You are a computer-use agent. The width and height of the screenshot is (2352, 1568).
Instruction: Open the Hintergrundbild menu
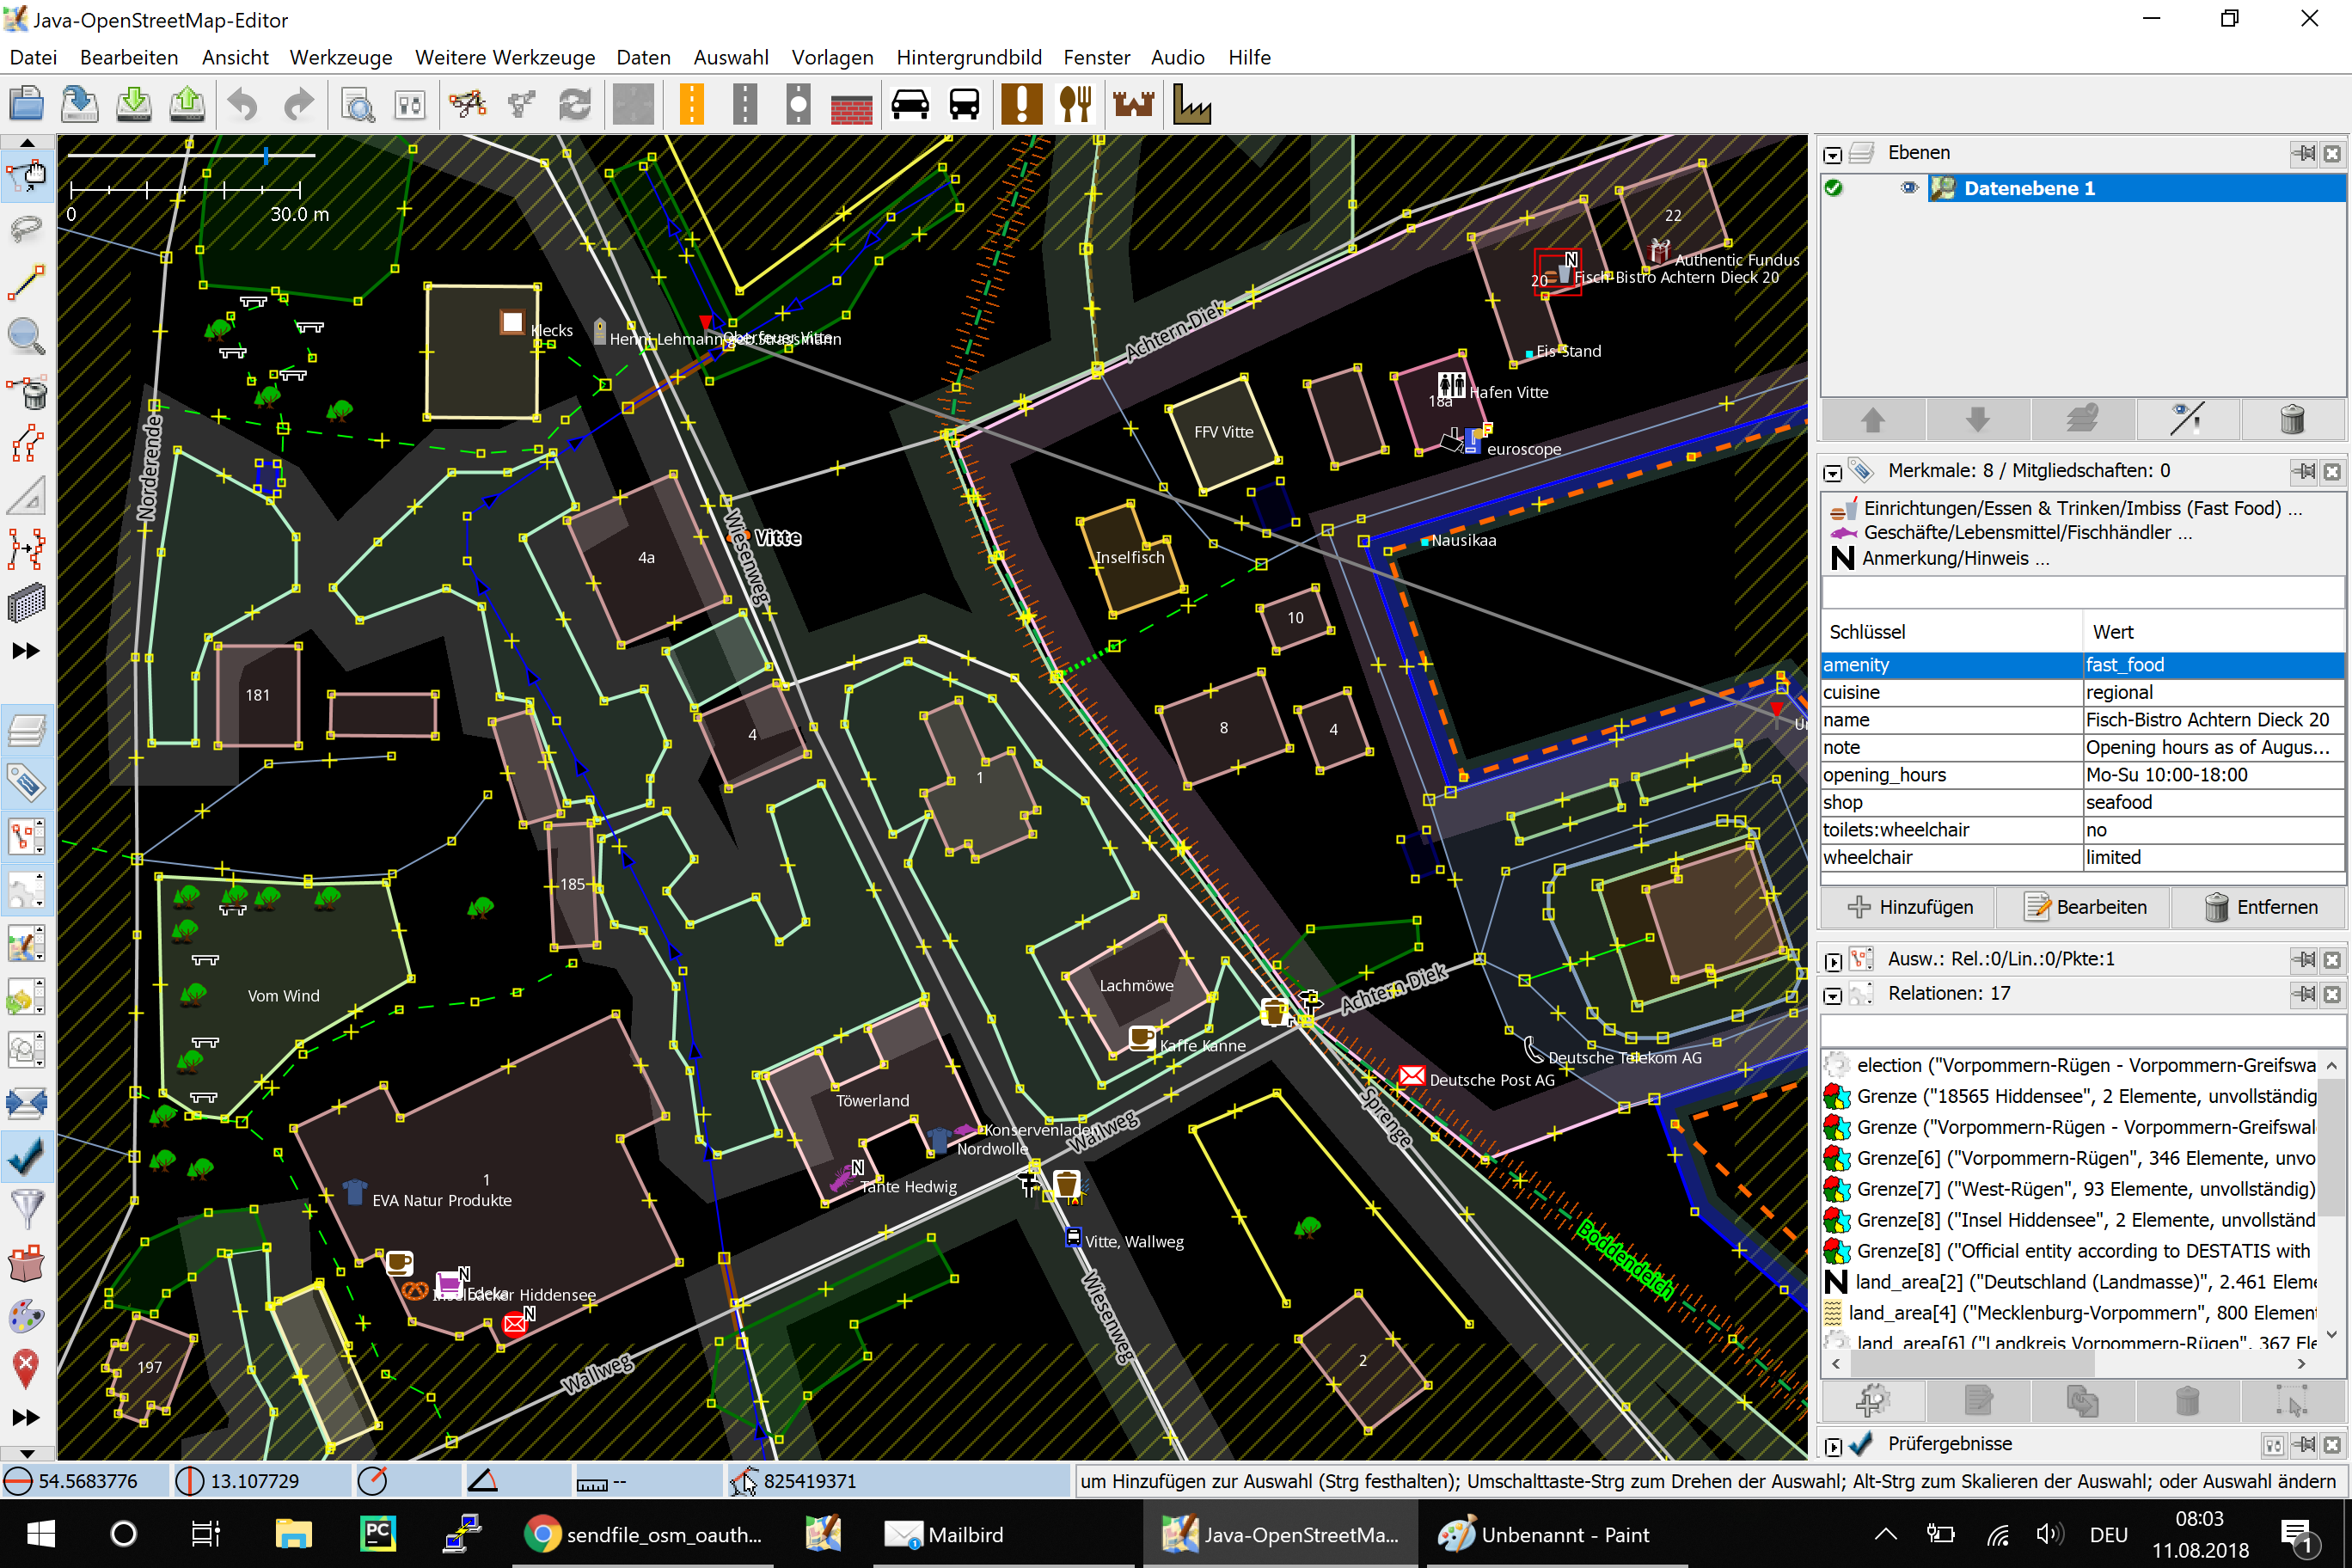click(968, 57)
